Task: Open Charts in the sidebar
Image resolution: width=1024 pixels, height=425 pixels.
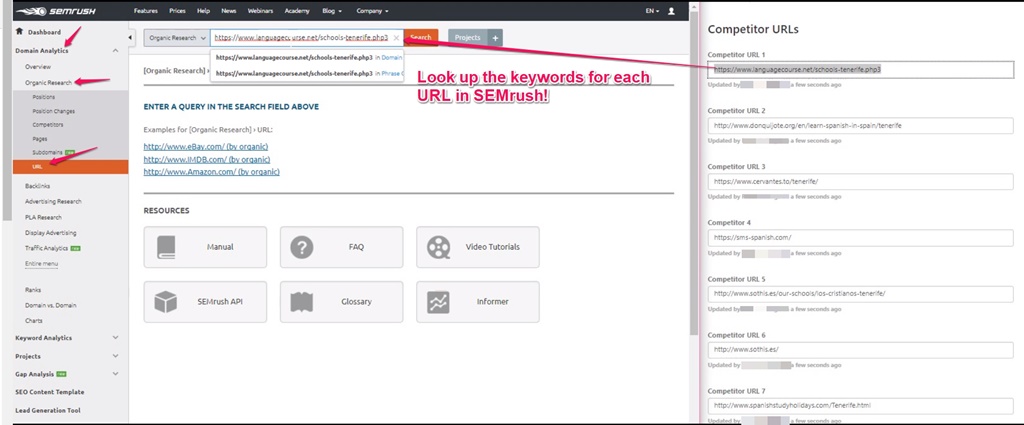Action: (34, 321)
